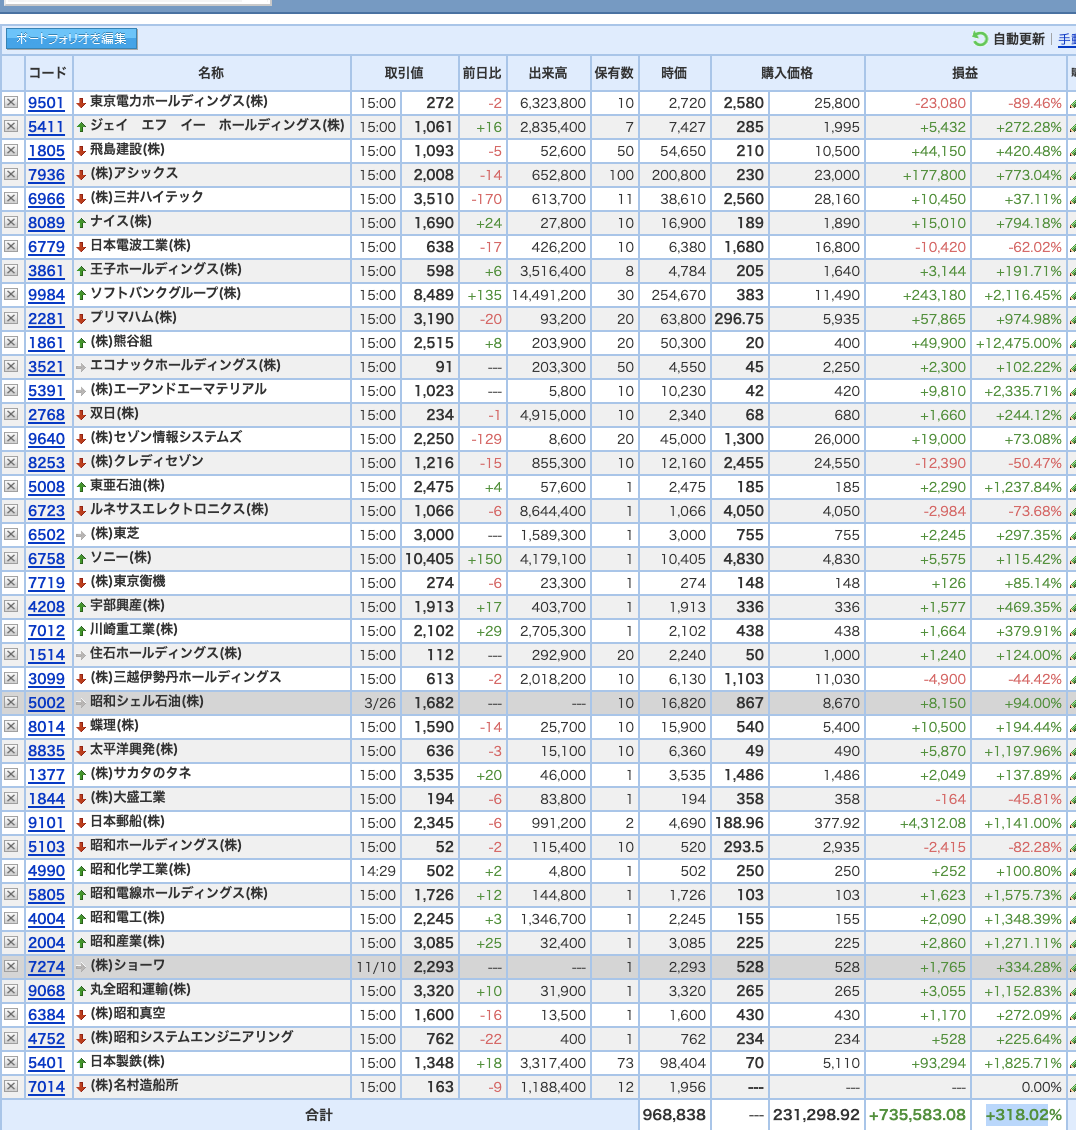Image resolution: width=1076 pixels, height=1130 pixels.
Task: Remove 5411 ジェイエフイー with the X icon
Action: [11, 126]
